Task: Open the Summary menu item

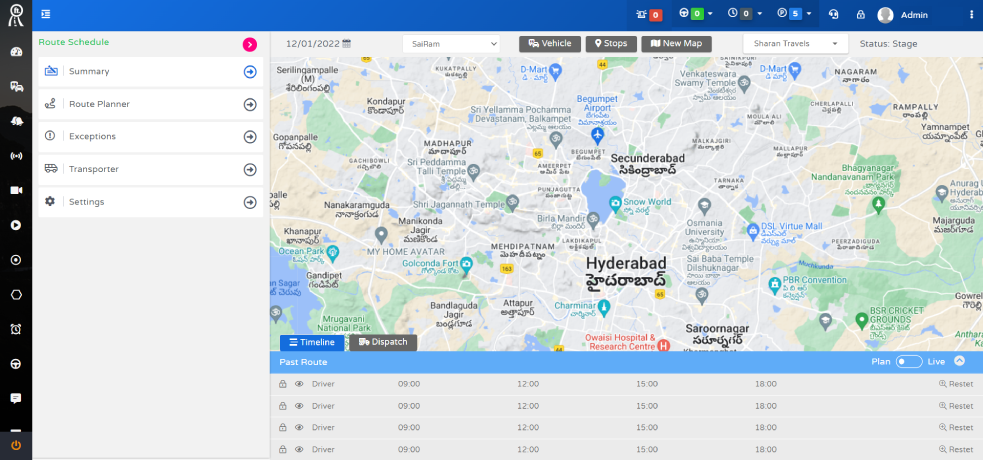Action: pyautogui.click(x=150, y=72)
